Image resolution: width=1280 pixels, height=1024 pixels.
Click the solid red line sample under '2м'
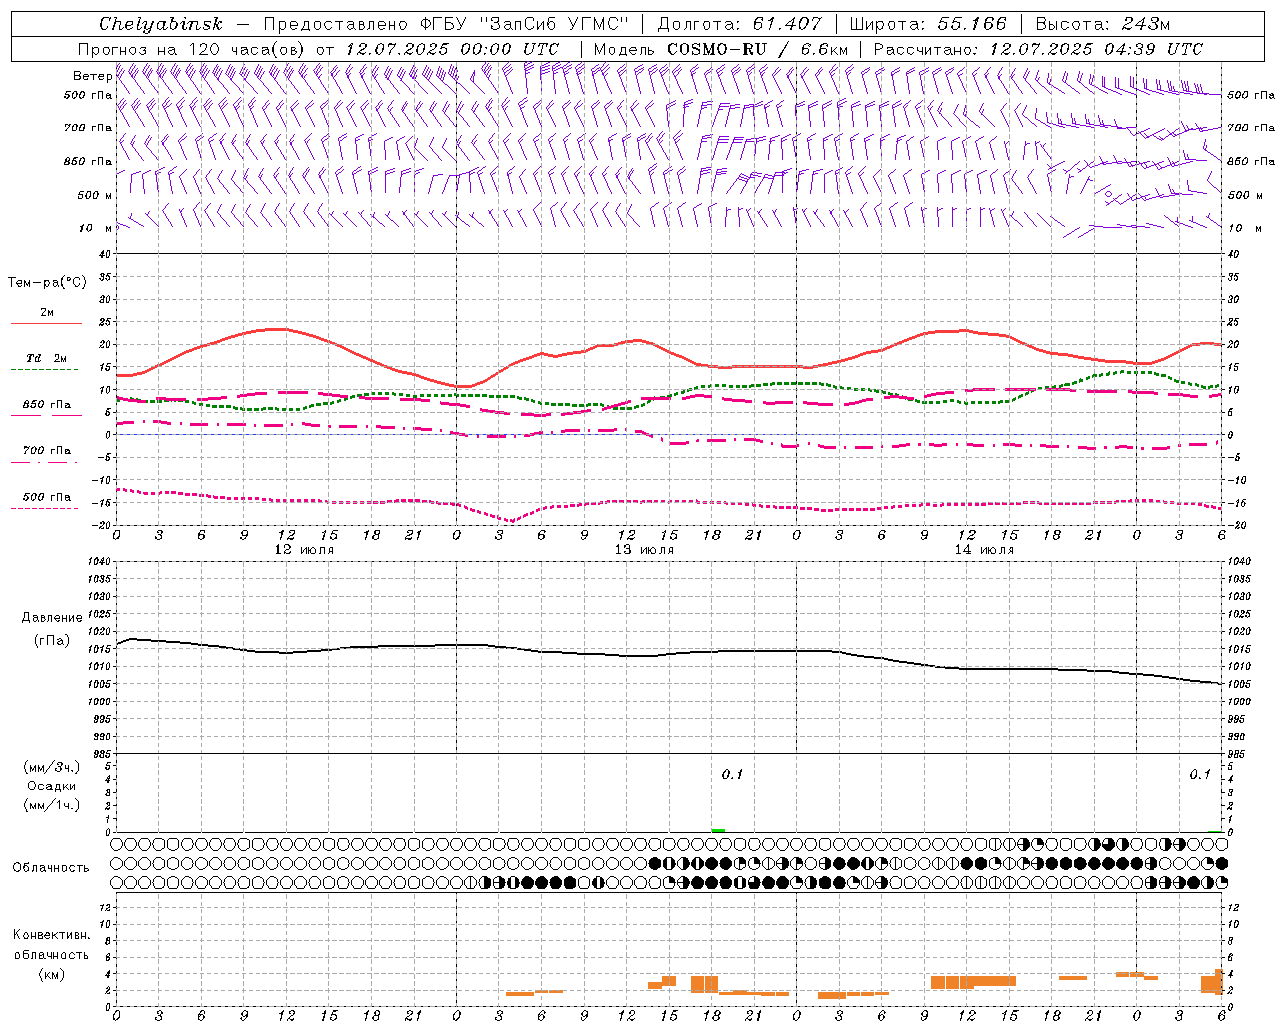[46, 324]
